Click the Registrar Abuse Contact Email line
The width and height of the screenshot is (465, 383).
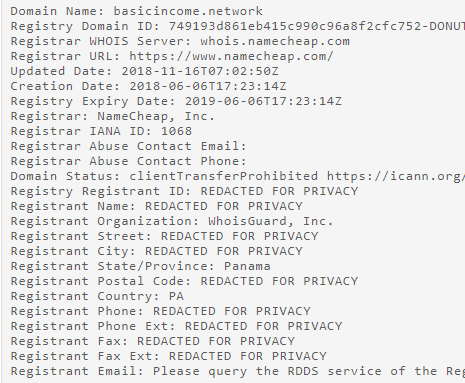coord(128,146)
